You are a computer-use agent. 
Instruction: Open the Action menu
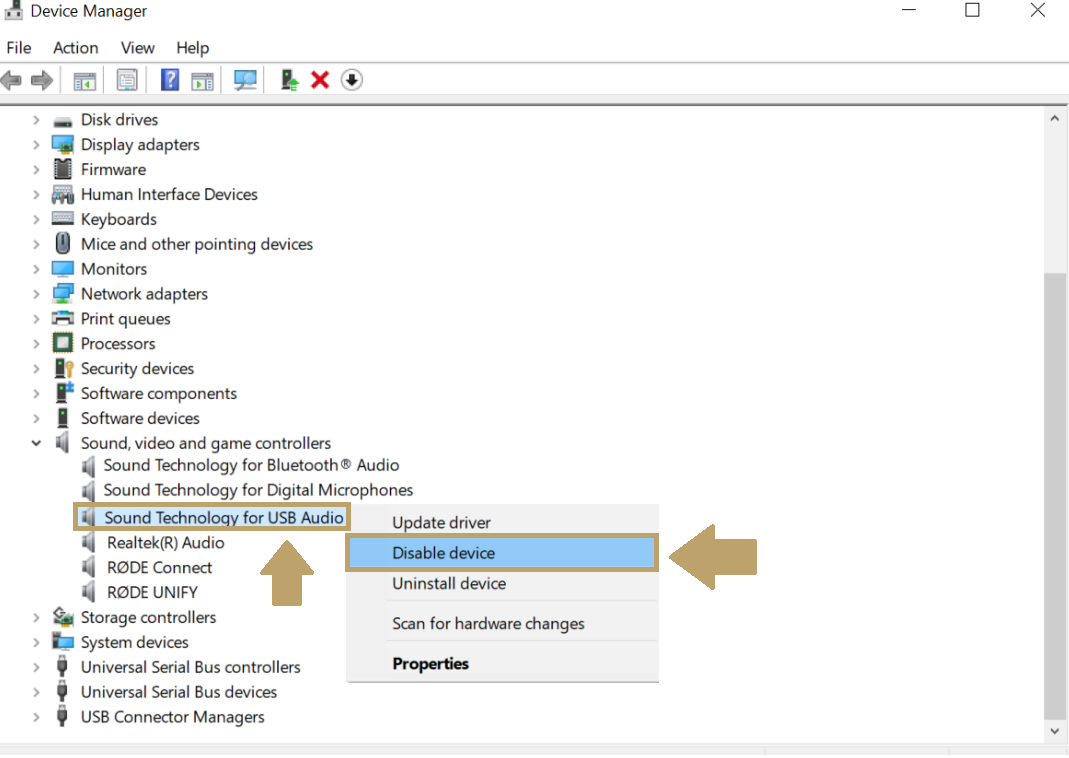pyautogui.click(x=75, y=48)
